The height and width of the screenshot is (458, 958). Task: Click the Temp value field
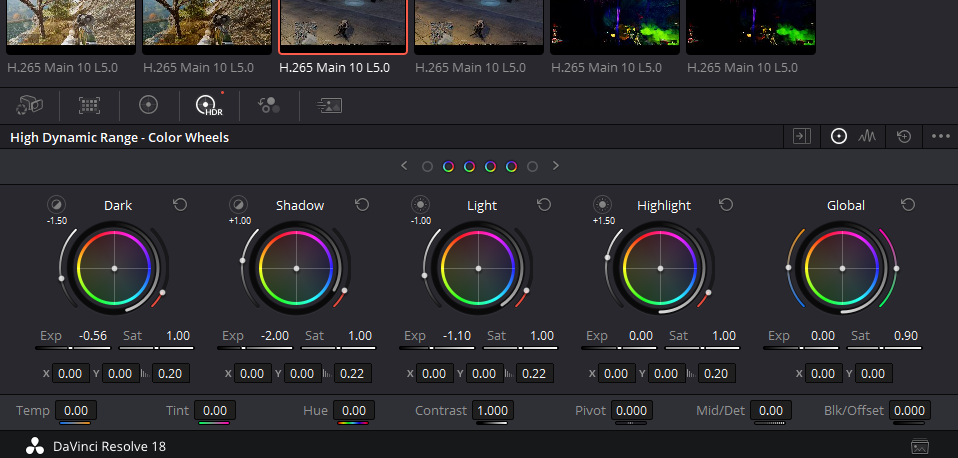tap(76, 410)
